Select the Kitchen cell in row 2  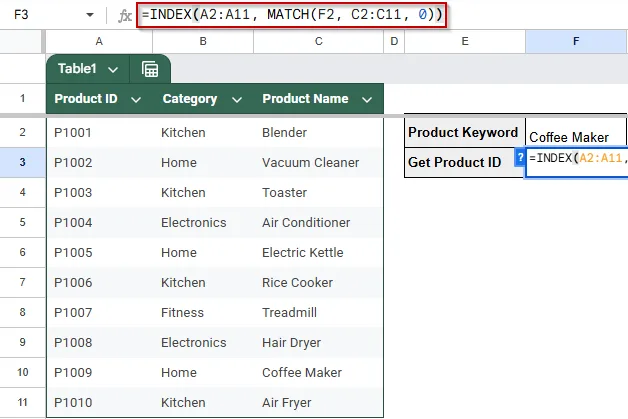(203, 132)
